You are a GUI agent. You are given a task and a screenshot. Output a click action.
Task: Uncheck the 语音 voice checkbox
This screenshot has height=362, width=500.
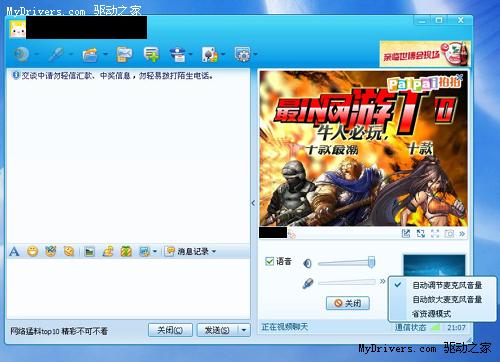click(x=269, y=261)
